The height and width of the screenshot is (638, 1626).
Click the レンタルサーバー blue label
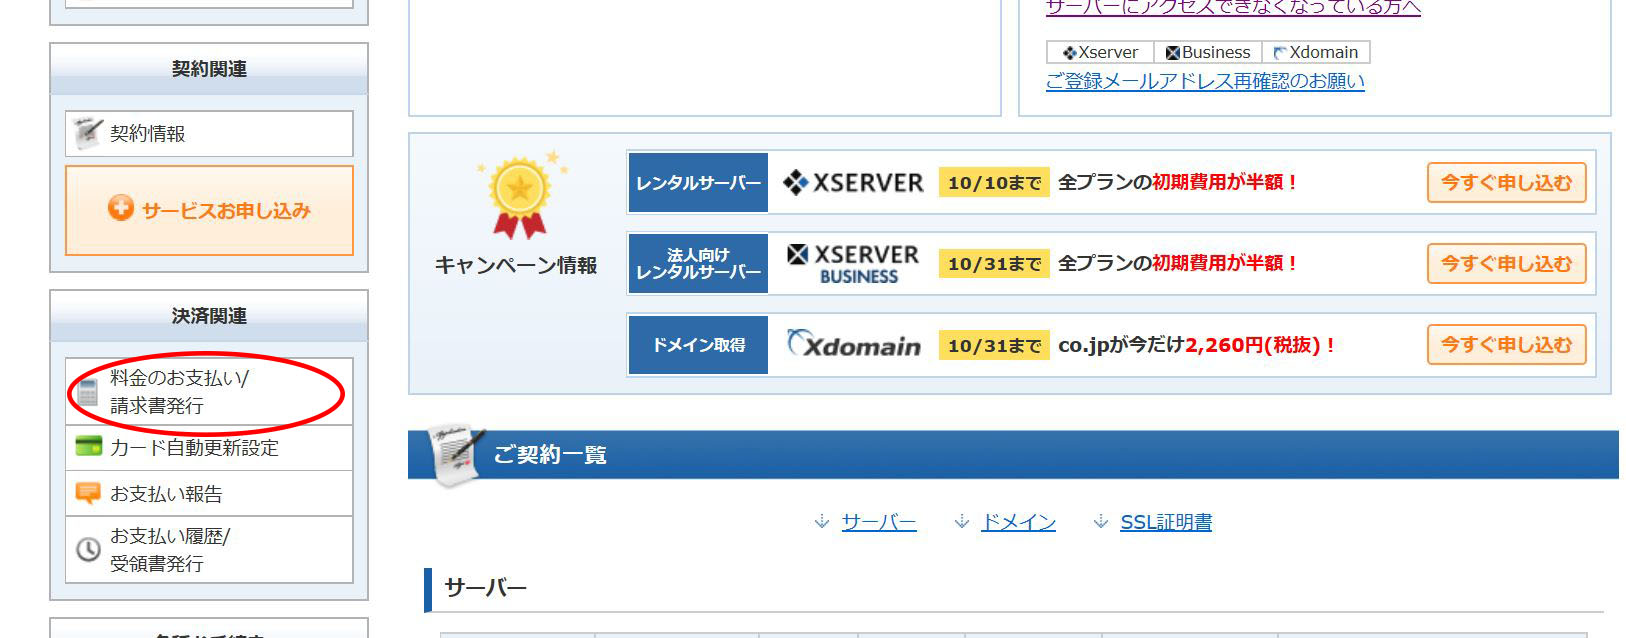698,183
